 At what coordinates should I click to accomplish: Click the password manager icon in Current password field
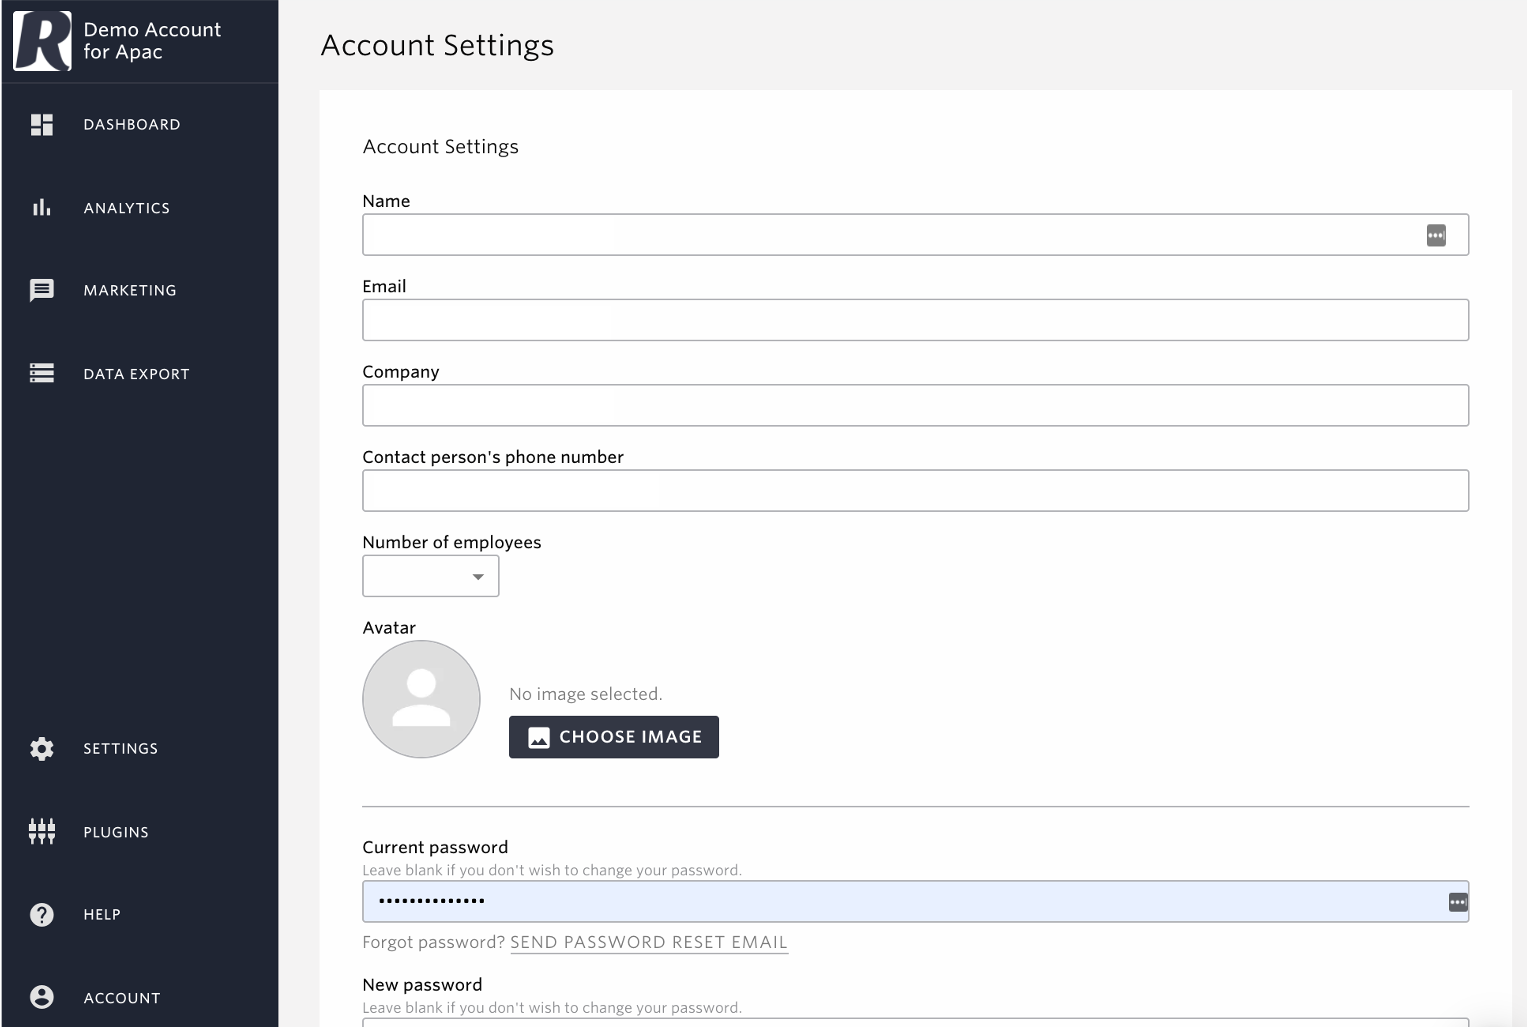[x=1458, y=902]
